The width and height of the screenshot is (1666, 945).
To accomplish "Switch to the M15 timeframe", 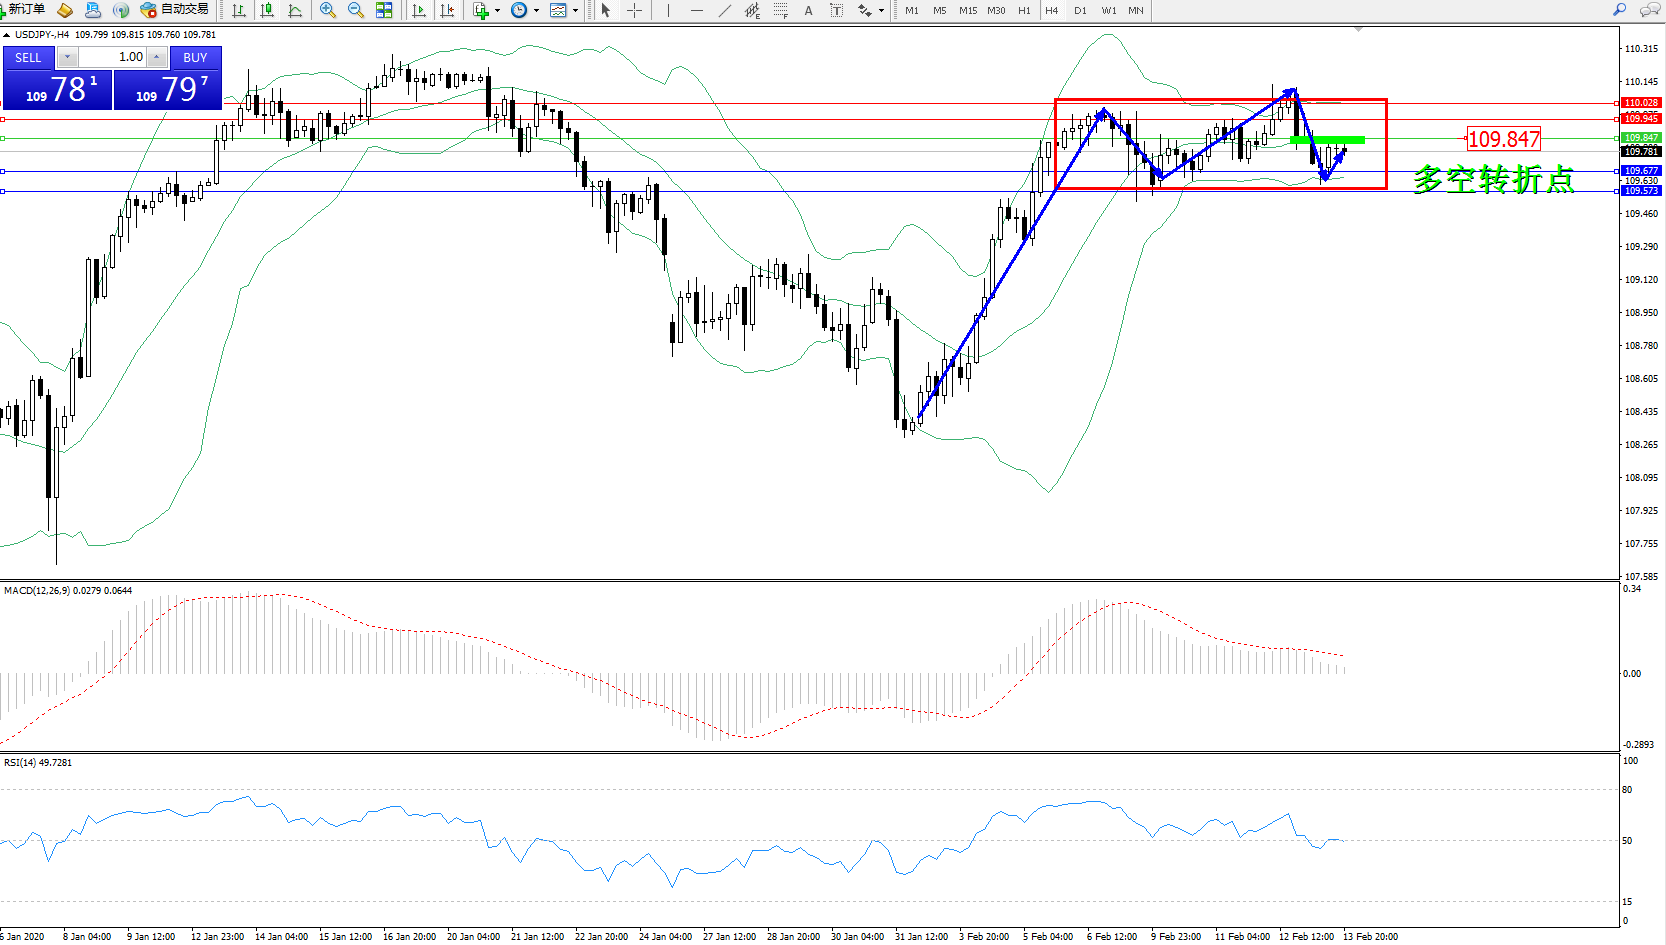I will [x=967, y=10].
